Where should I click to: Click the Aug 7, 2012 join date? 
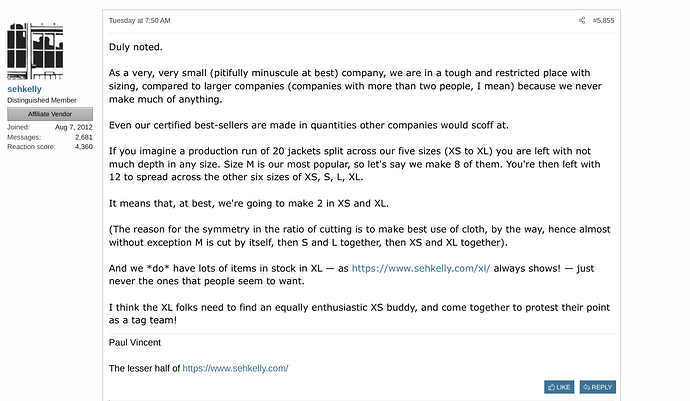tap(74, 127)
